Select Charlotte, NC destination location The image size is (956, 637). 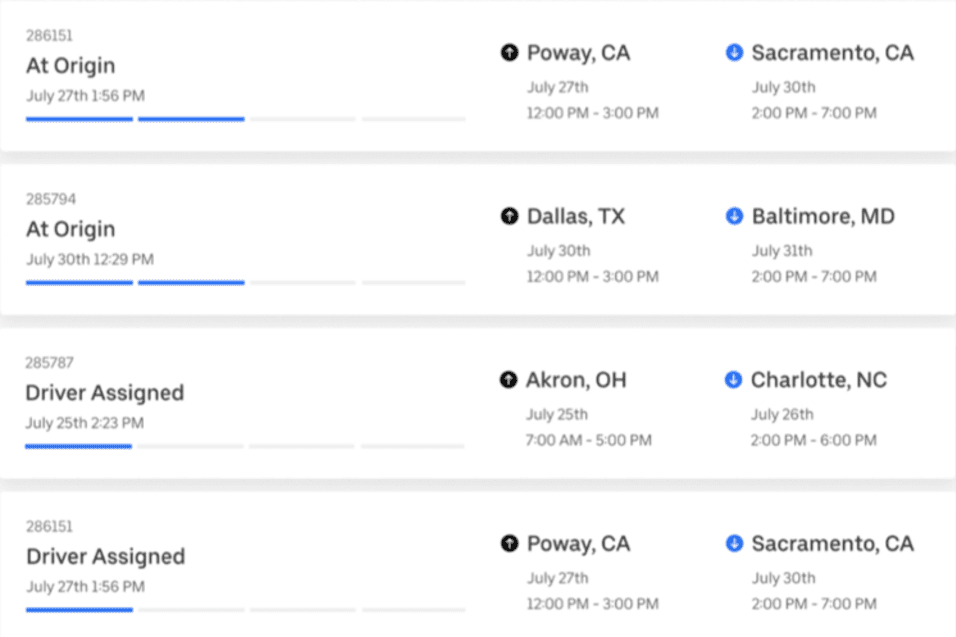tap(819, 380)
